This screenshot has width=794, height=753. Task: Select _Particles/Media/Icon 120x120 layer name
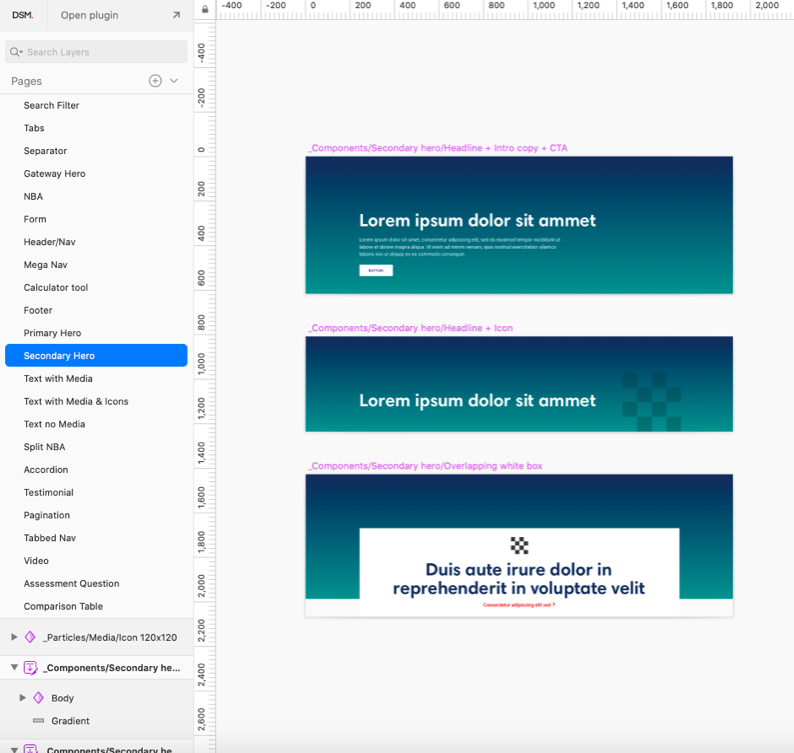tap(110, 638)
